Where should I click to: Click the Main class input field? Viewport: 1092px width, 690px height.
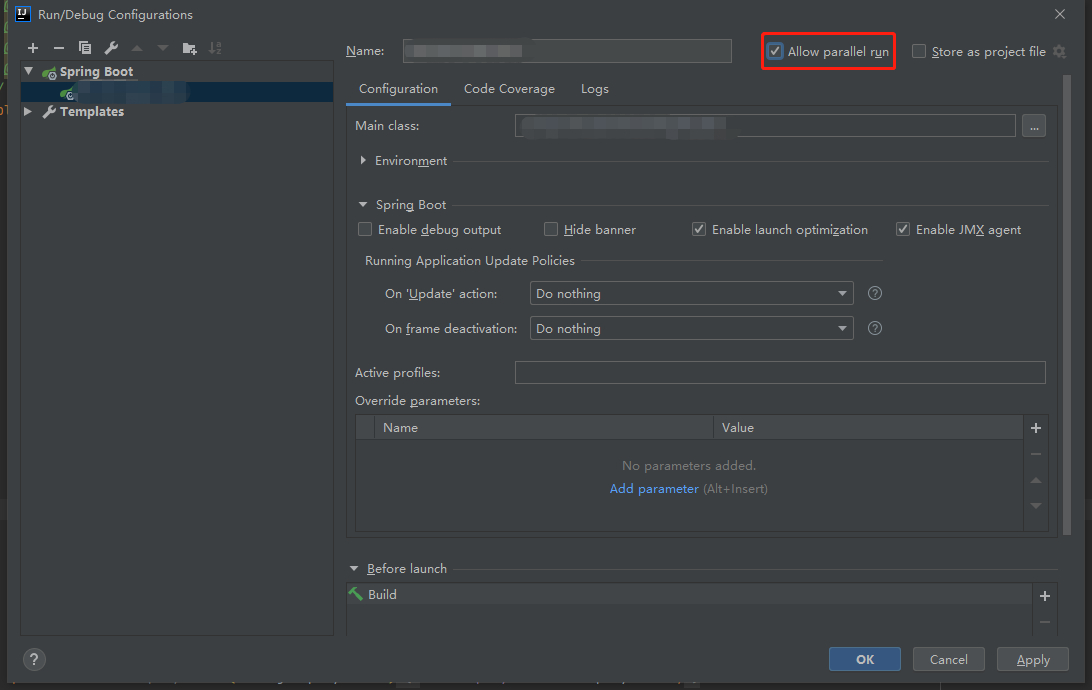tap(765, 126)
